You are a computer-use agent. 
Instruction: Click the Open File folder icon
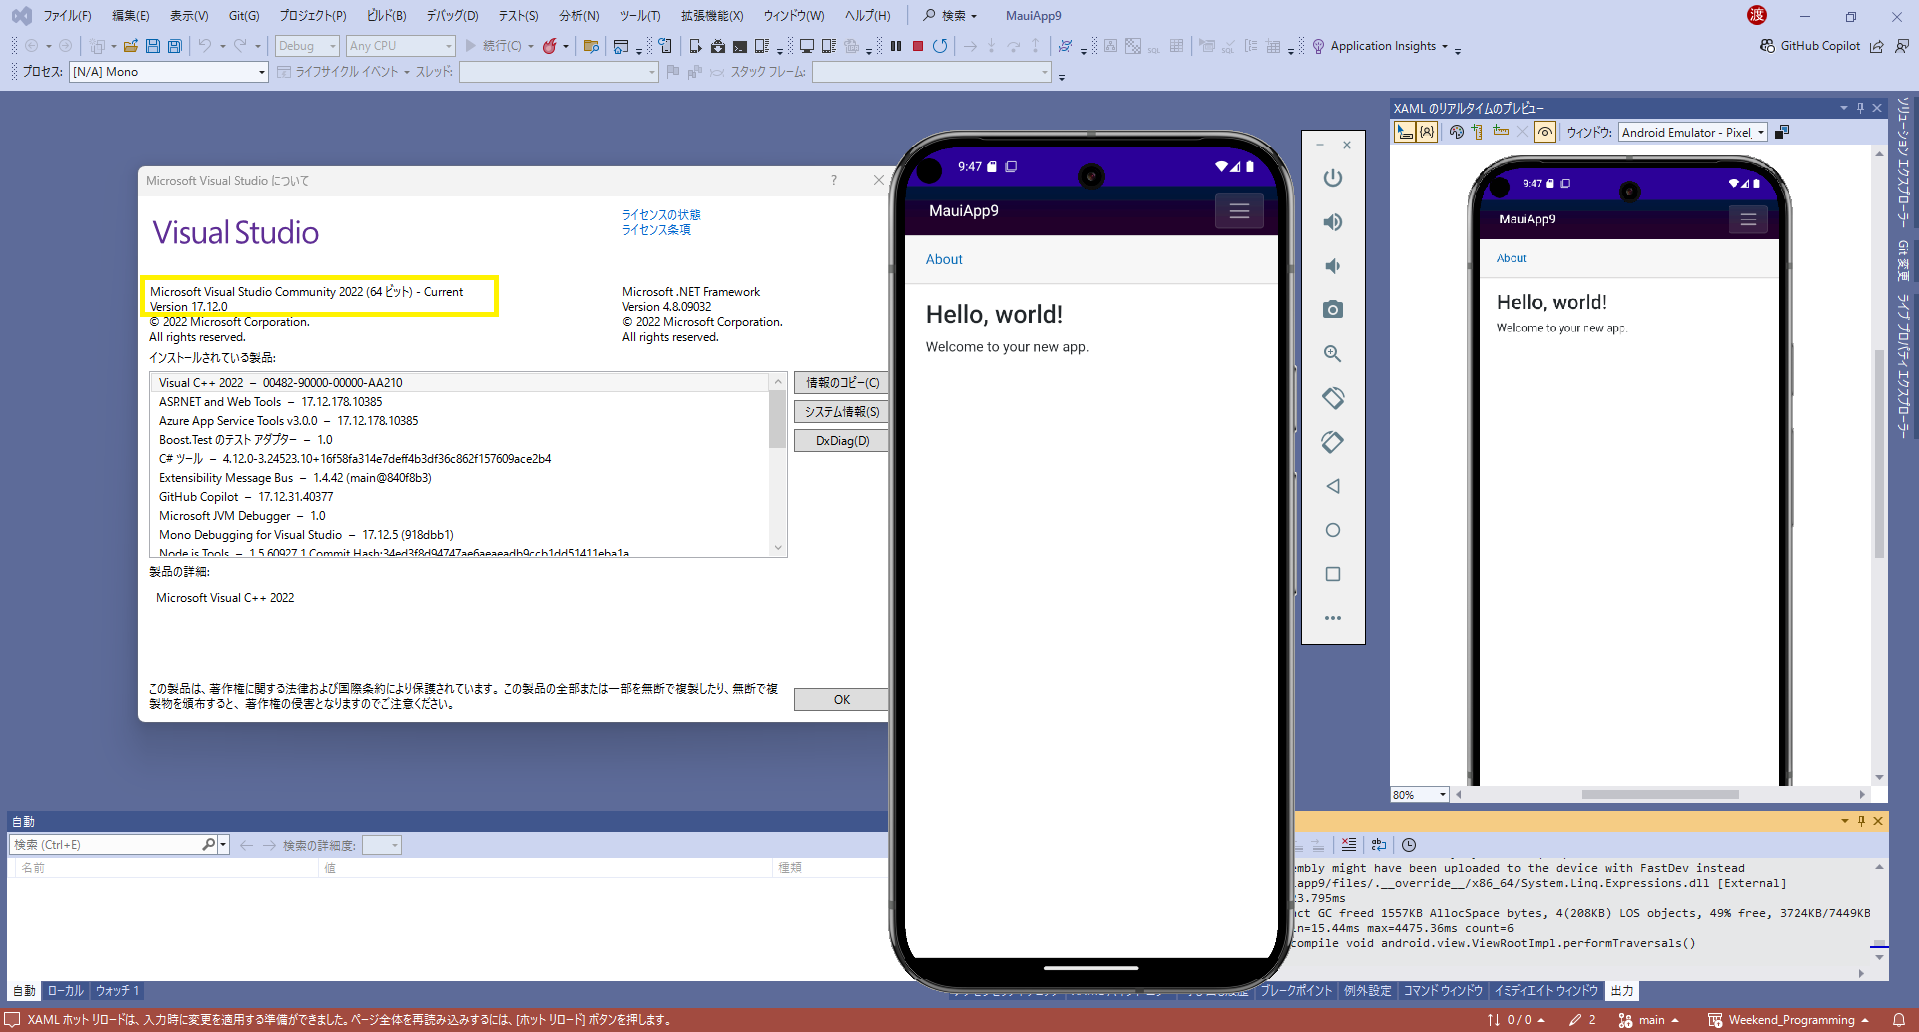(131, 46)
